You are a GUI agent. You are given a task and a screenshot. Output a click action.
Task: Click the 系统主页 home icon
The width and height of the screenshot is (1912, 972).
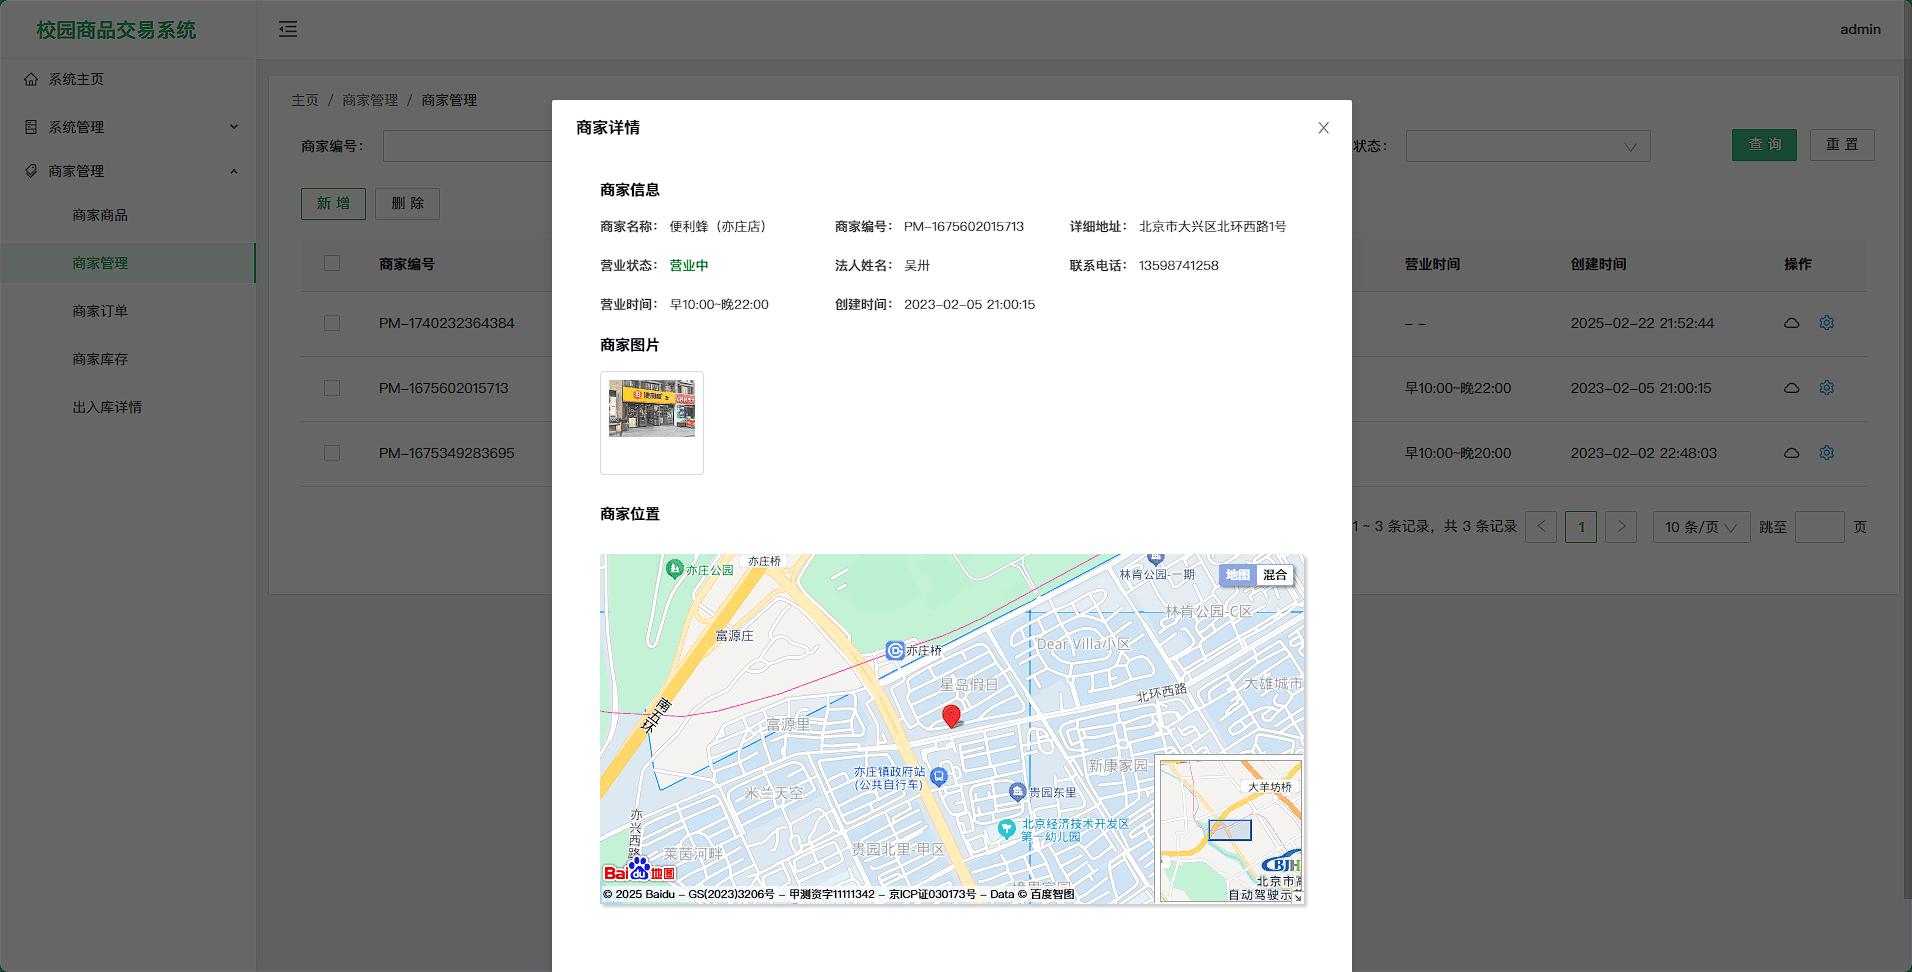click(x=31, y=79)
